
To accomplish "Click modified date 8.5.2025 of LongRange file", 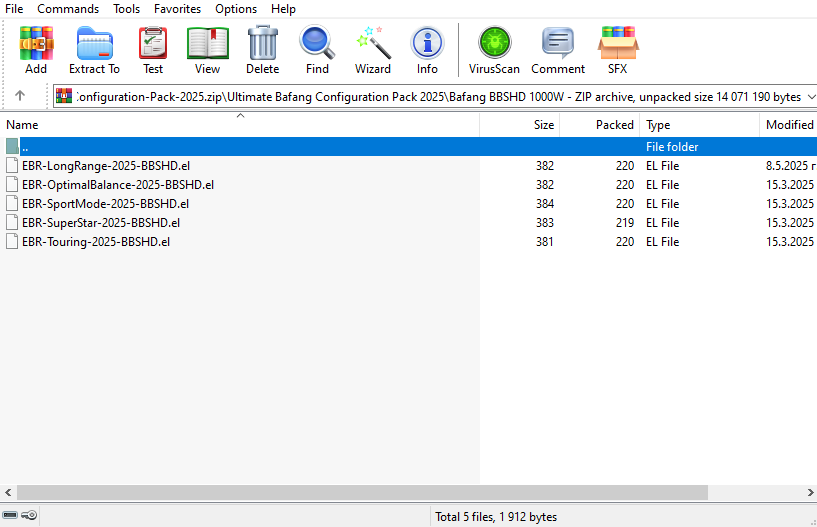I will [x=790, y=166].
